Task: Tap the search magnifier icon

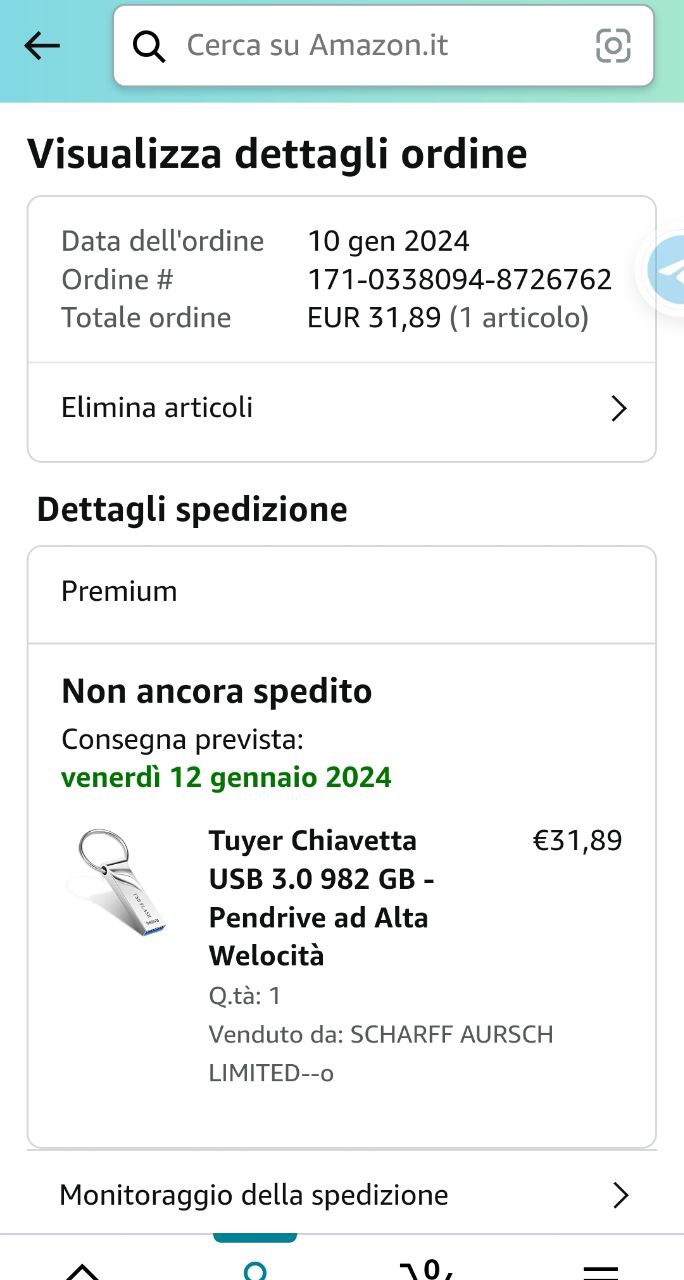Action: 149,46
